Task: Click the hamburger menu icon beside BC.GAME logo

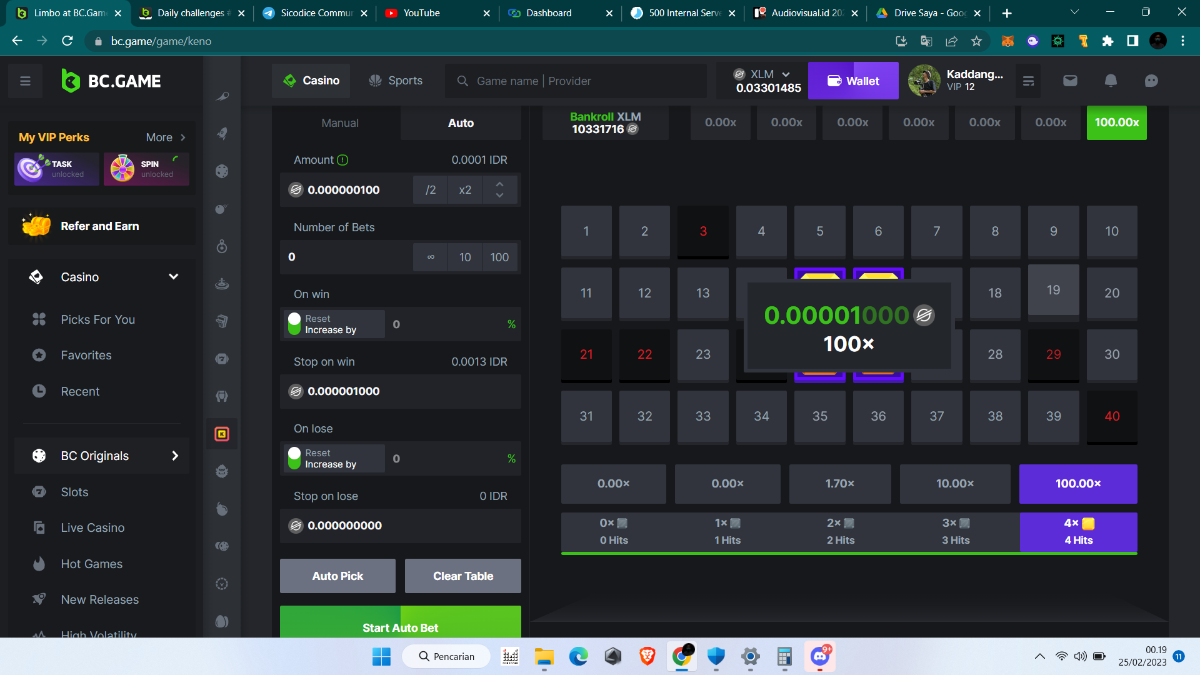Action: (x=25, y=81)
